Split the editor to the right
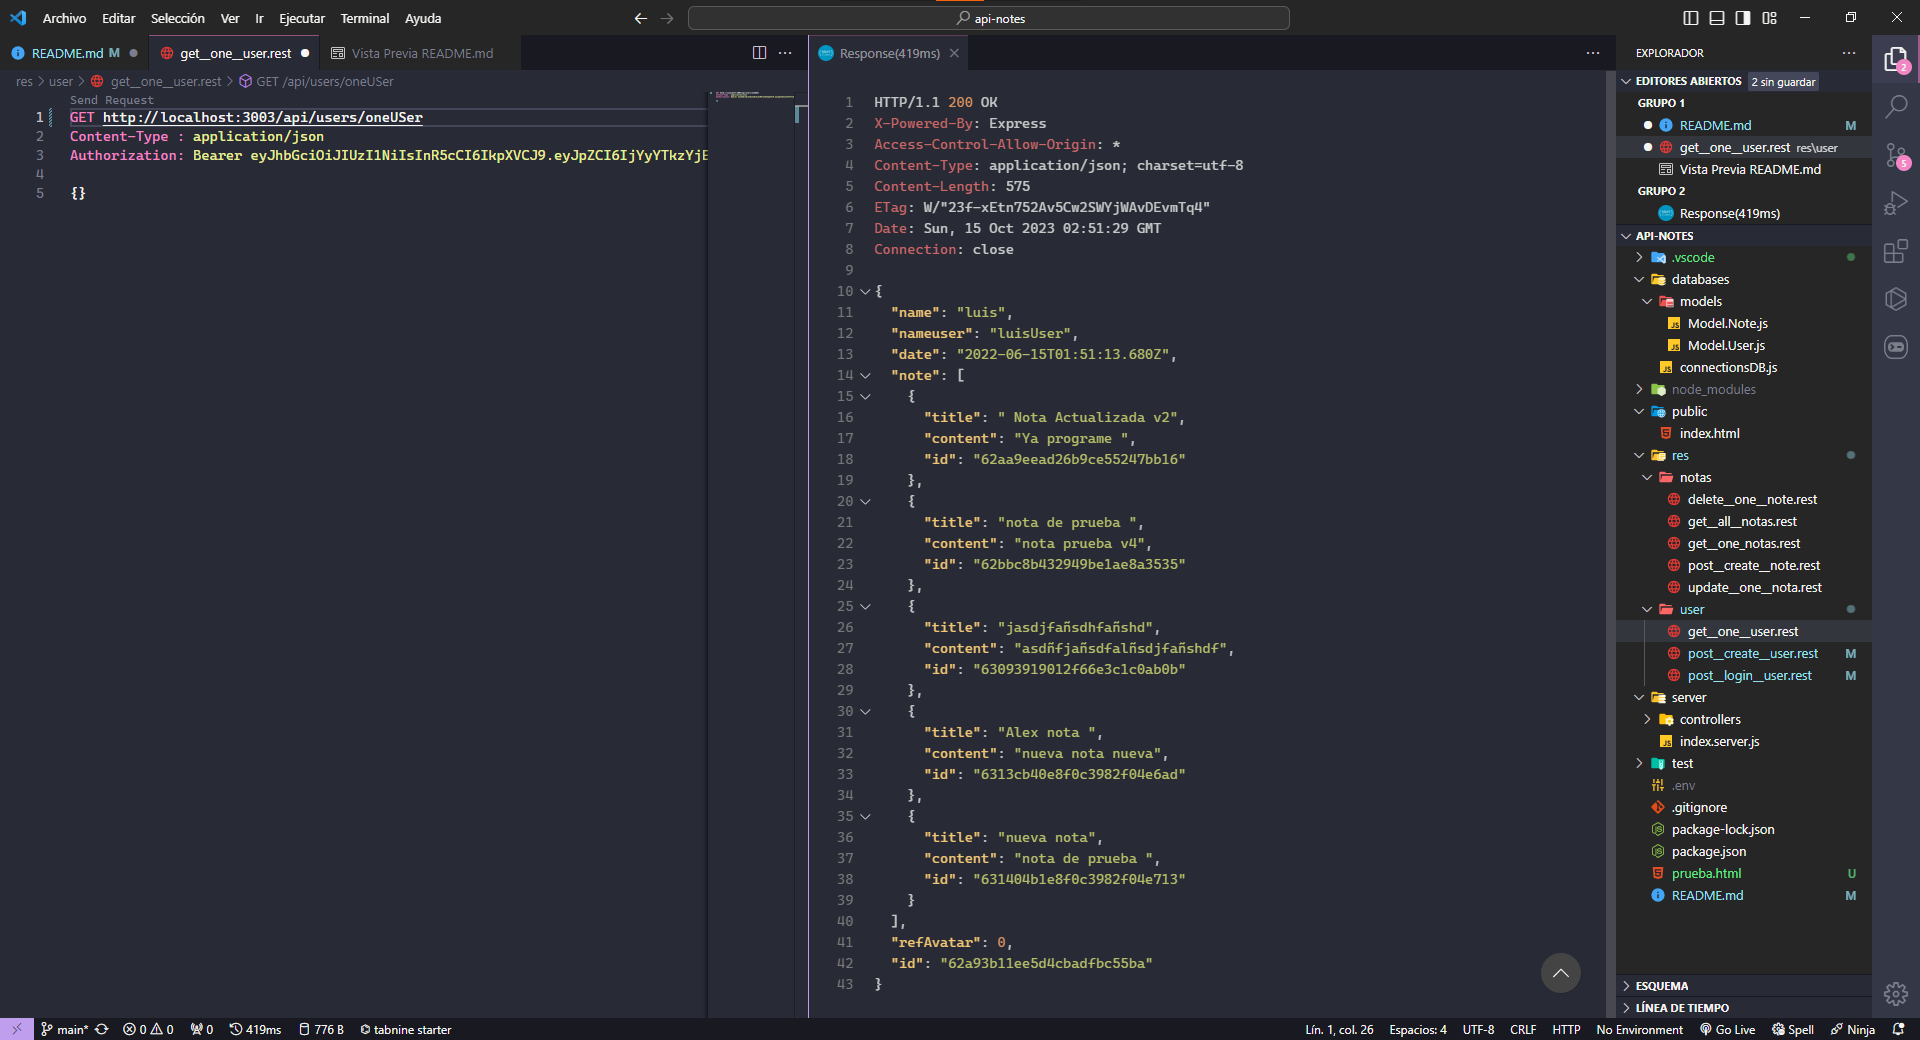 (x=759, y=53)
